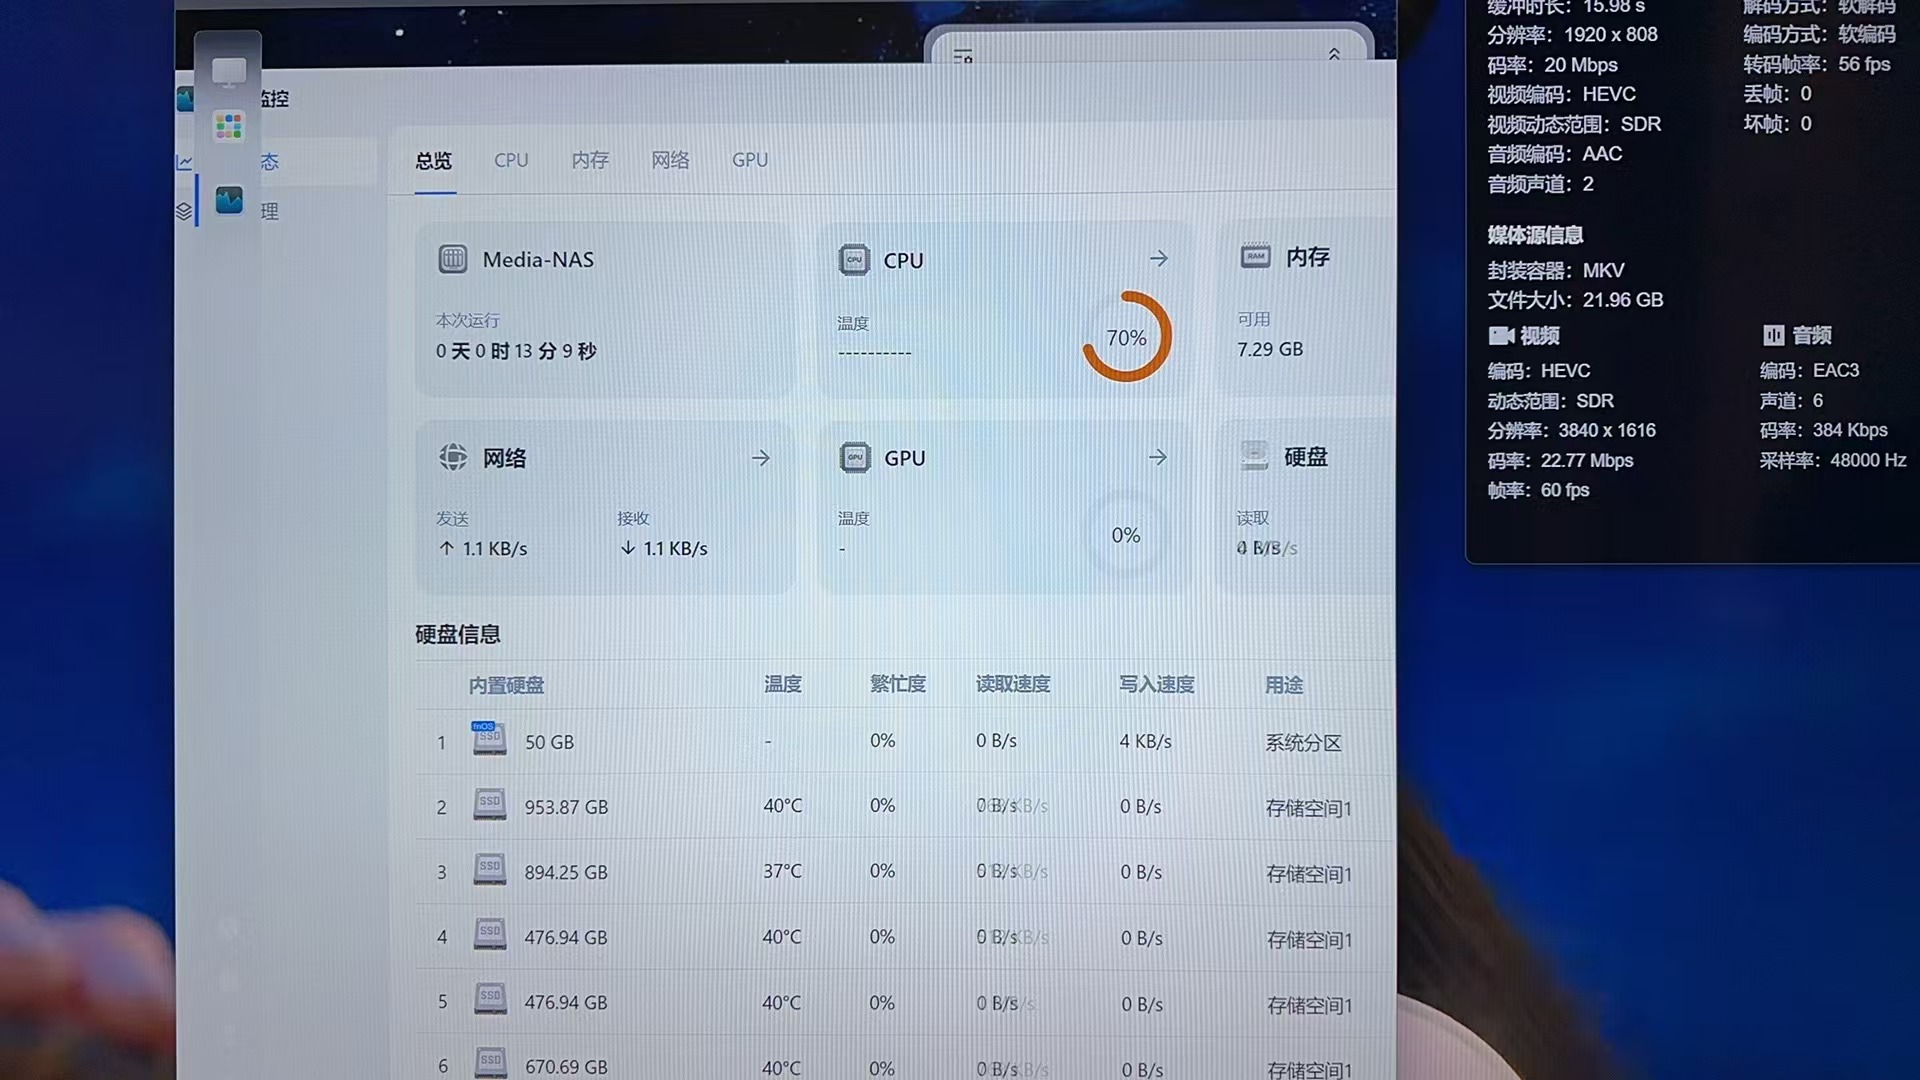Click the 37°C temperature value
This screenshot has height=1080, width=1920.
[x=783, y=871]
